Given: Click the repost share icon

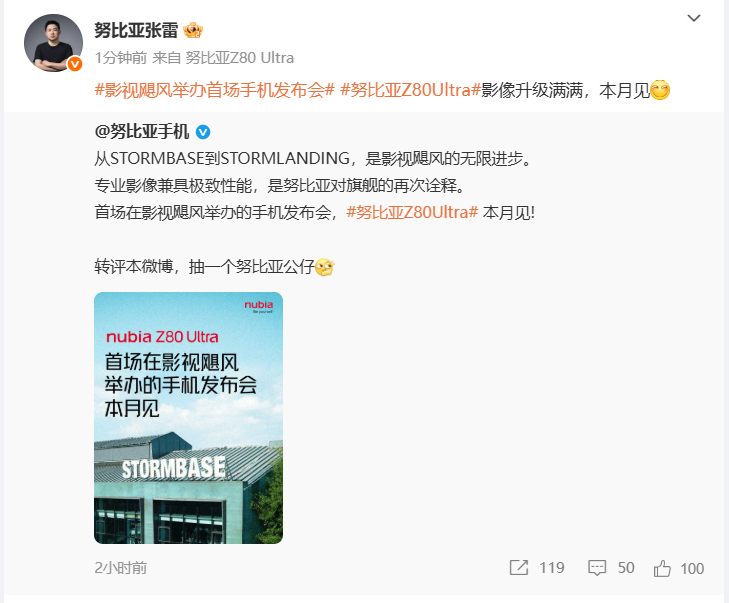Looking at the screenshot, I should pos(519,568).
